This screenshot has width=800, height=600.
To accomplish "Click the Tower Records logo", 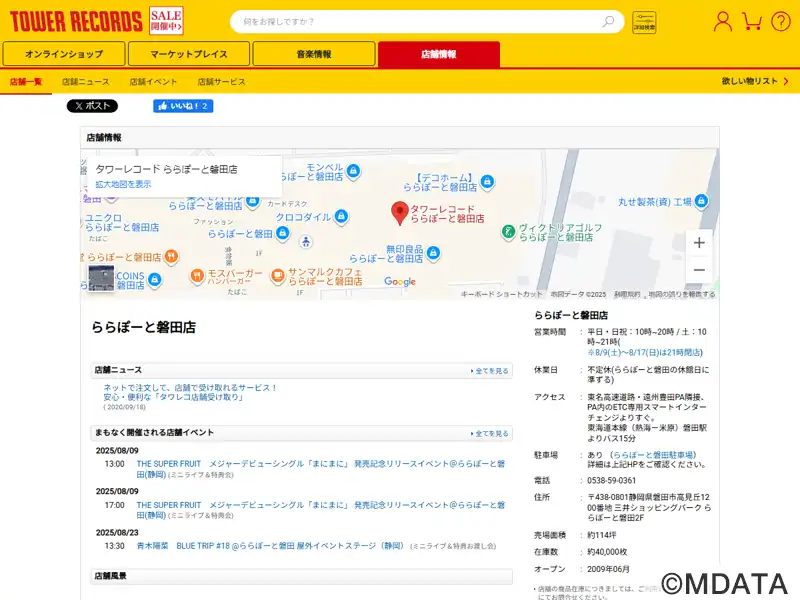I will [76, 21].
